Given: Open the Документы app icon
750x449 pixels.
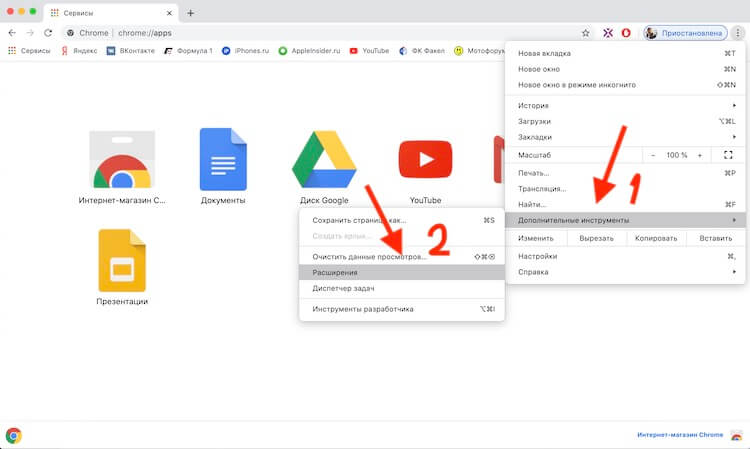Looking at the screenshot, I should click(x=223, y=159).
